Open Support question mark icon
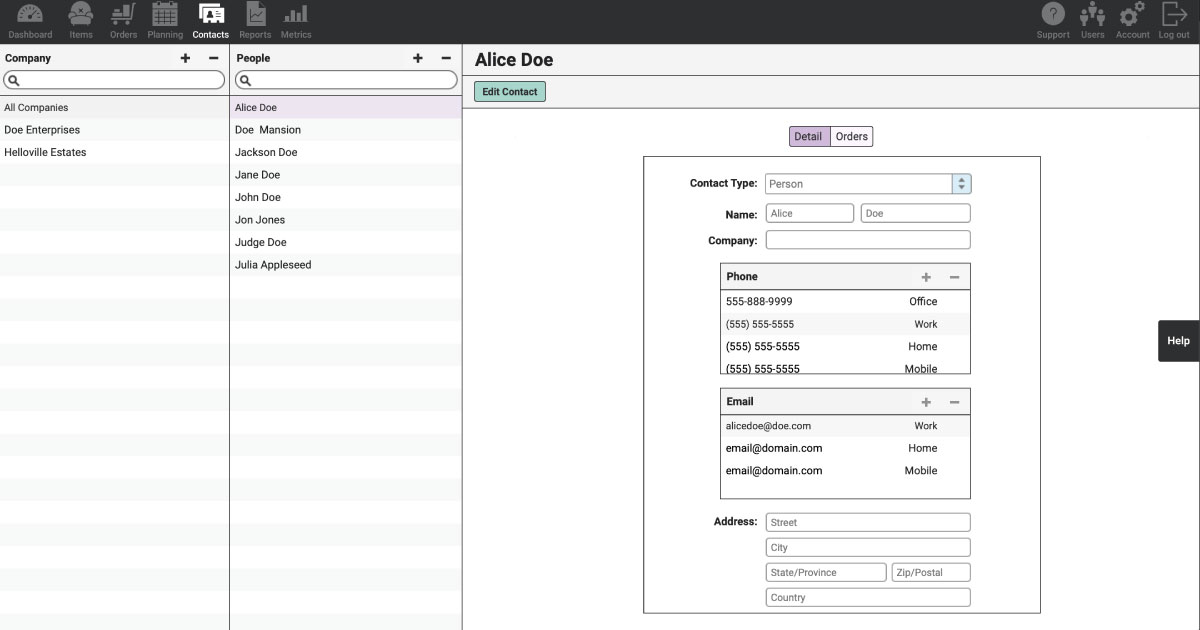This screenshot has height=630, width=1200. 1053,14
